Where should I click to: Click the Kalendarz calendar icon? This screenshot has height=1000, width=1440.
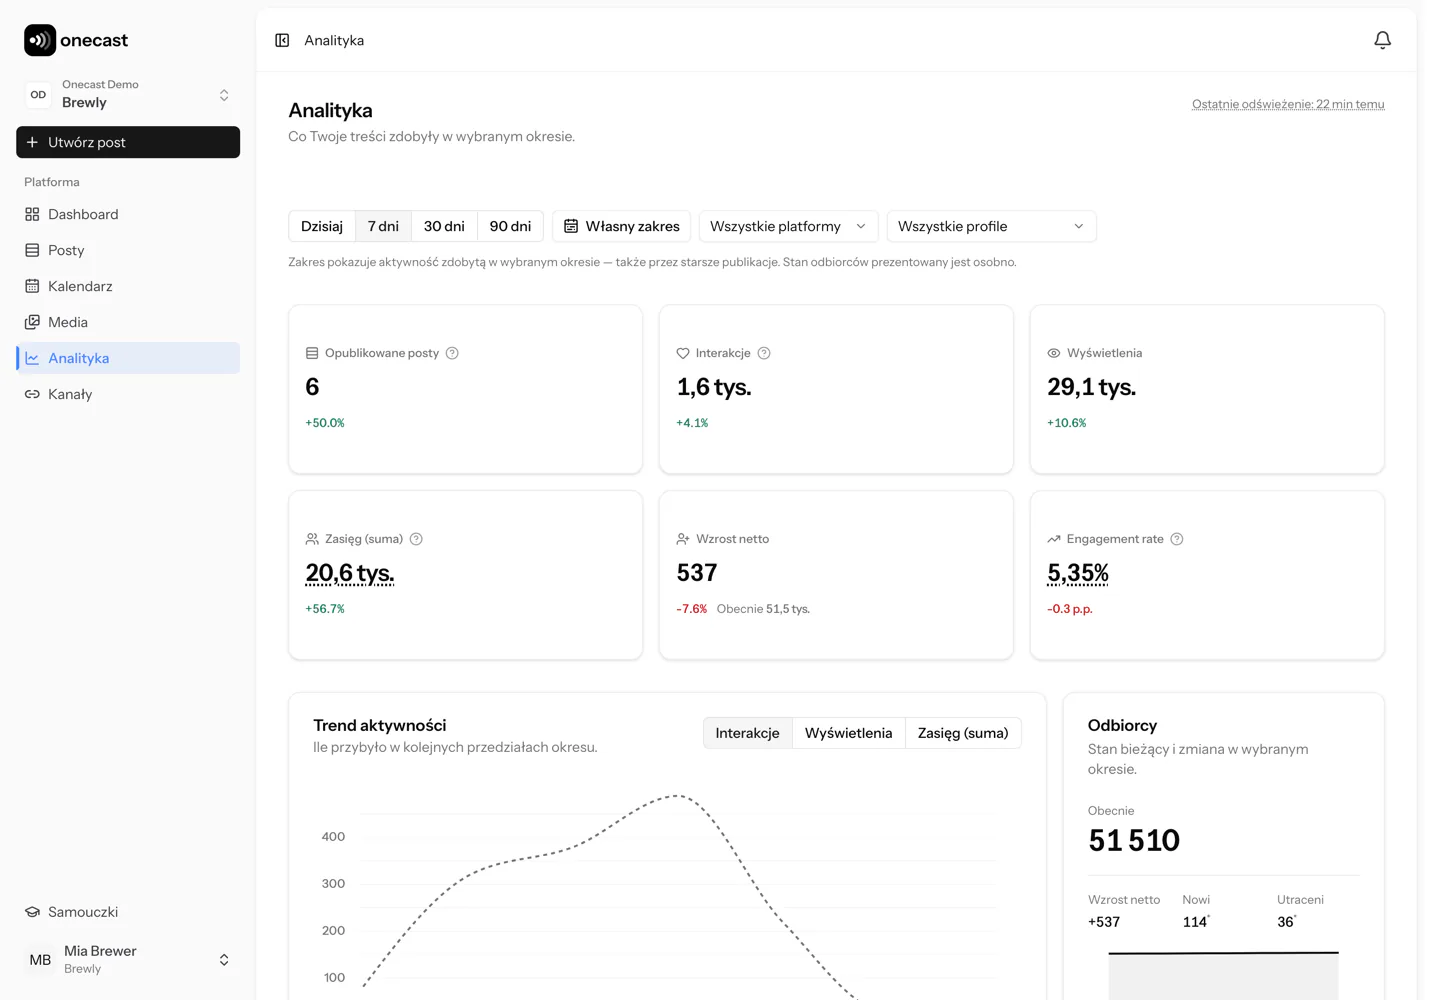click(32, 286)
